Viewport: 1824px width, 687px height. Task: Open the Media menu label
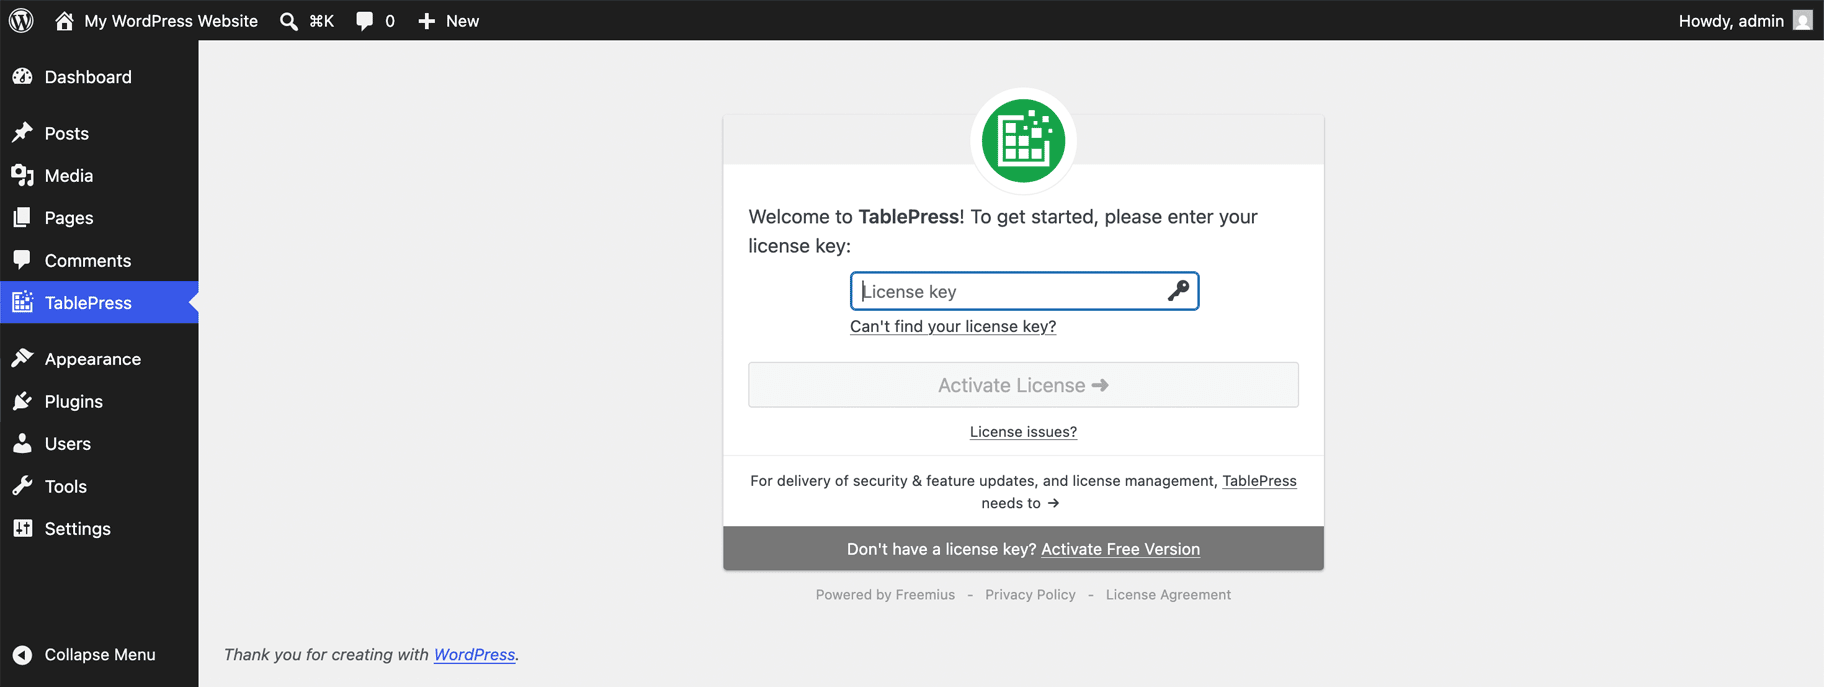[x=69, y=176]
